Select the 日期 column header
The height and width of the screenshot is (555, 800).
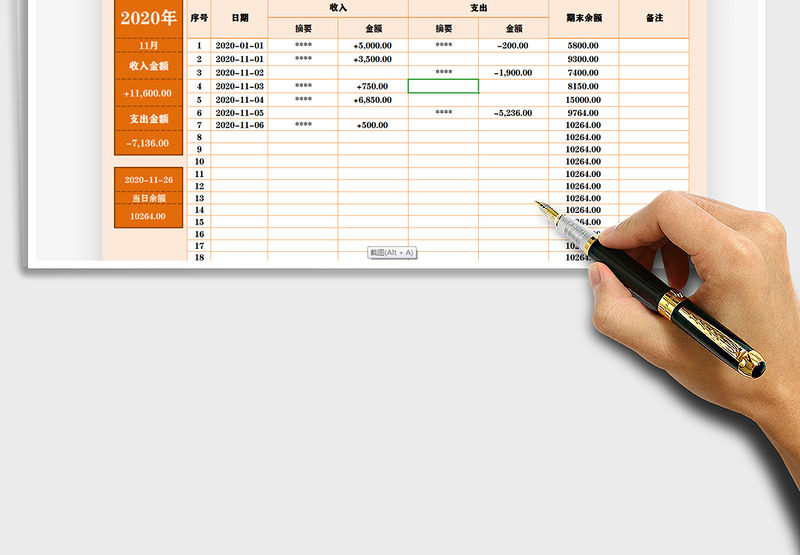pos(239,18)
